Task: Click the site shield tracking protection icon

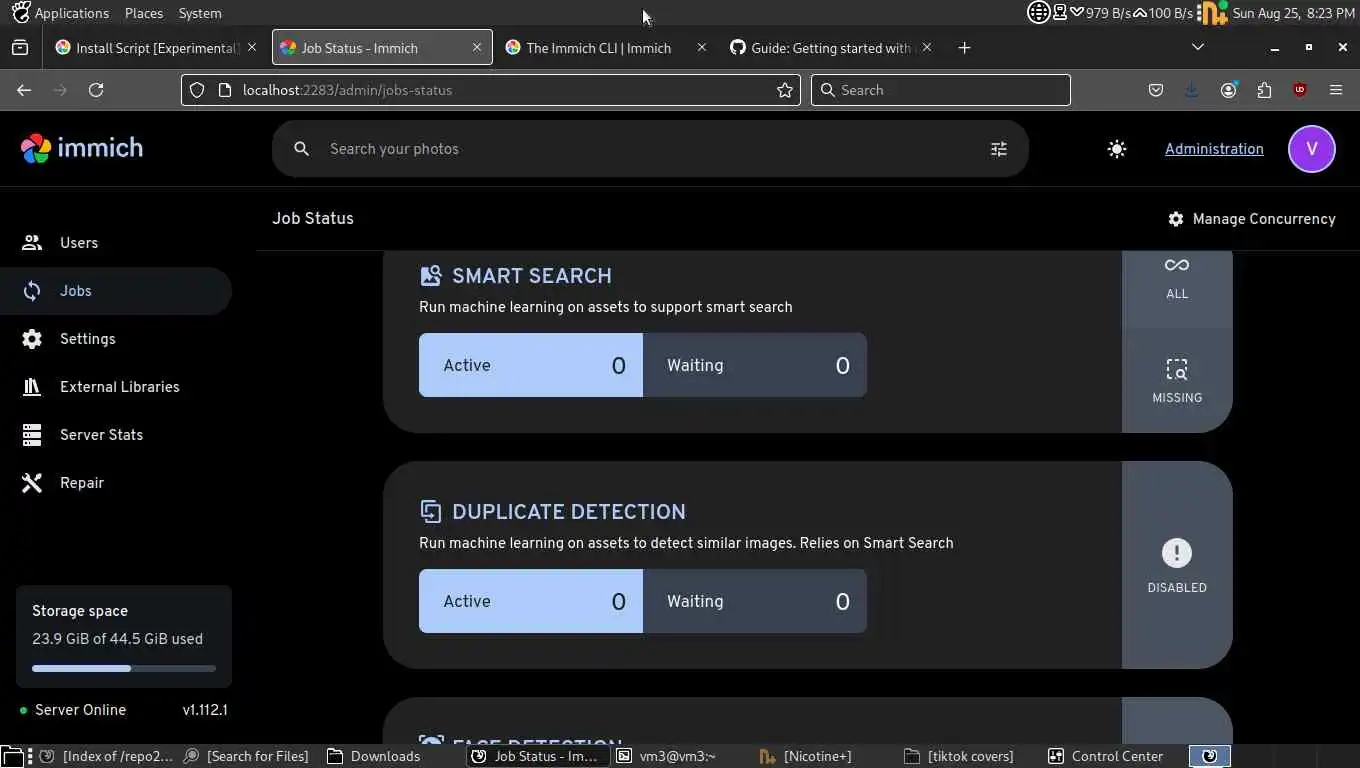Action: point(197,90)
